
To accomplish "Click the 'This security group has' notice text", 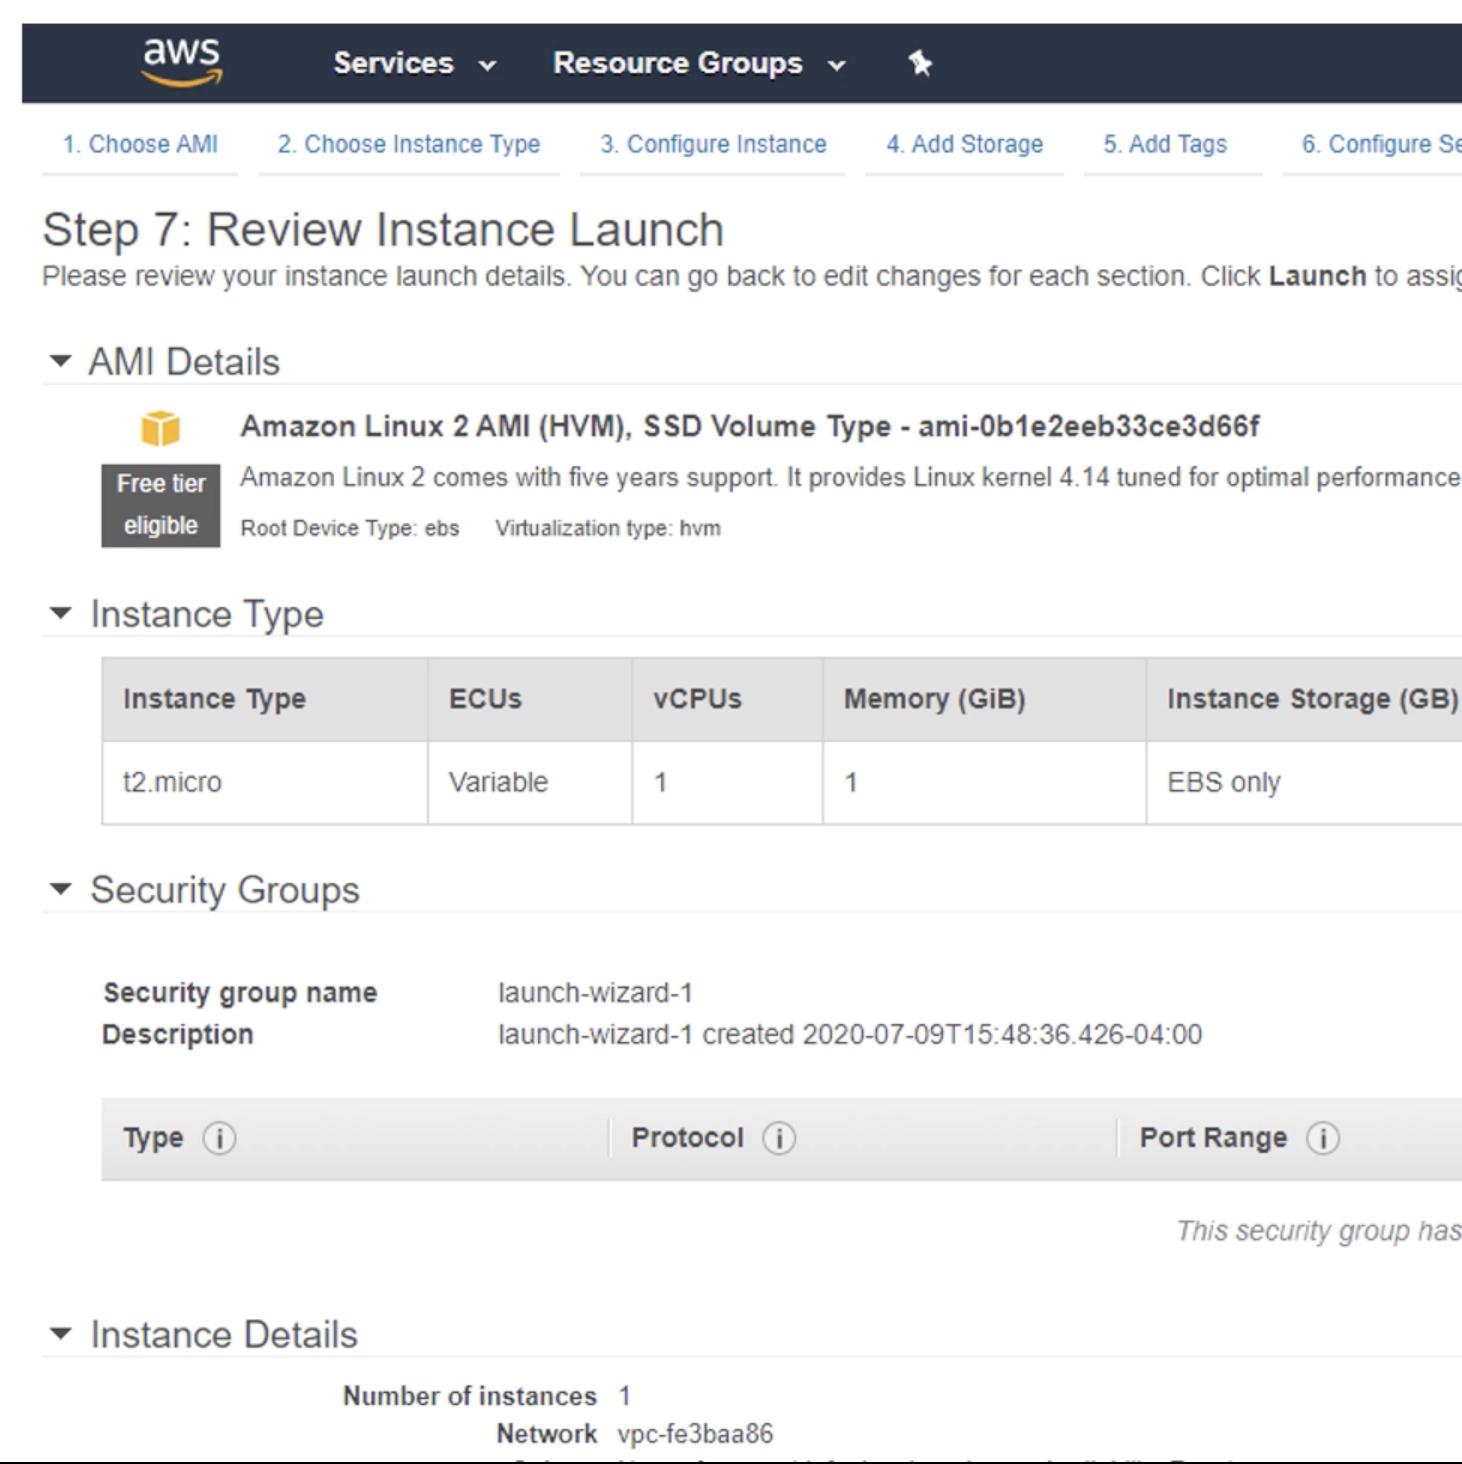I will click(x=1319, y=1231).
